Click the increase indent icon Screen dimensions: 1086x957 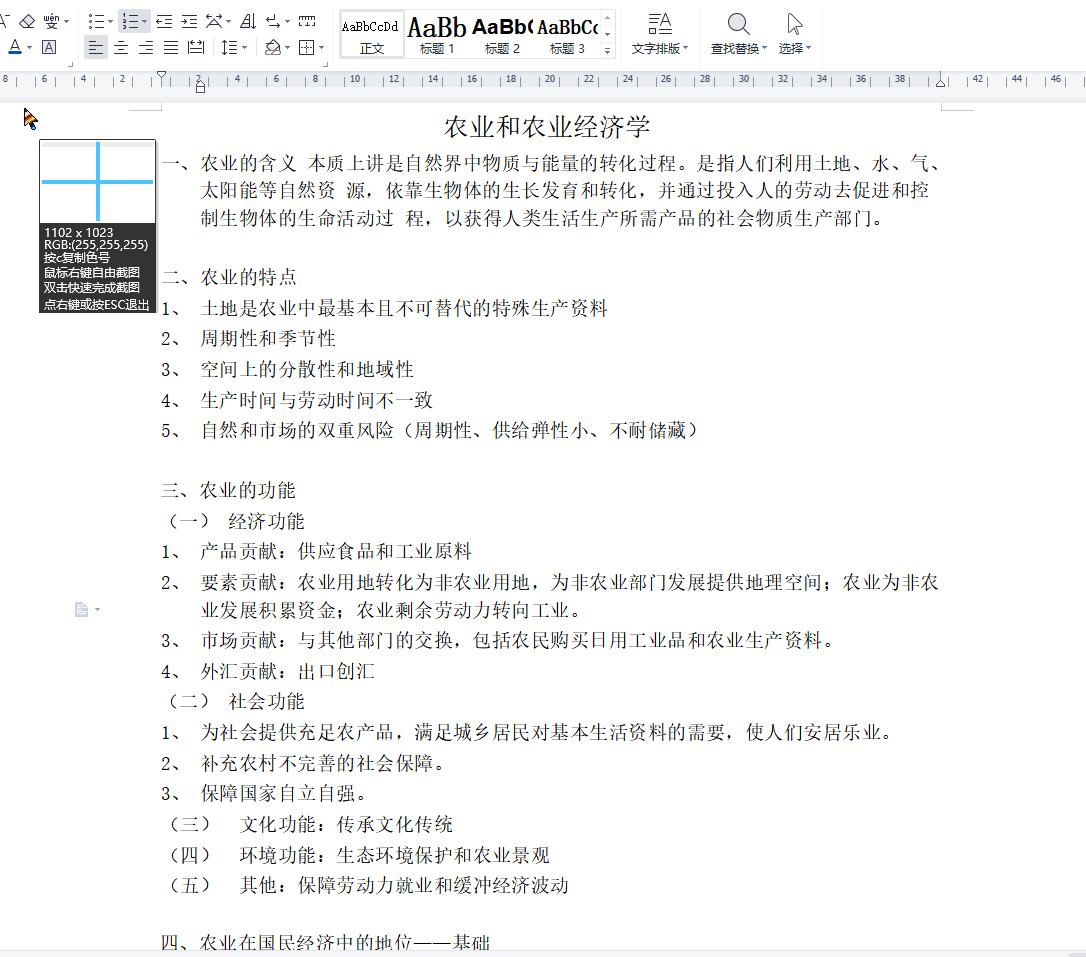pos(188,22)
